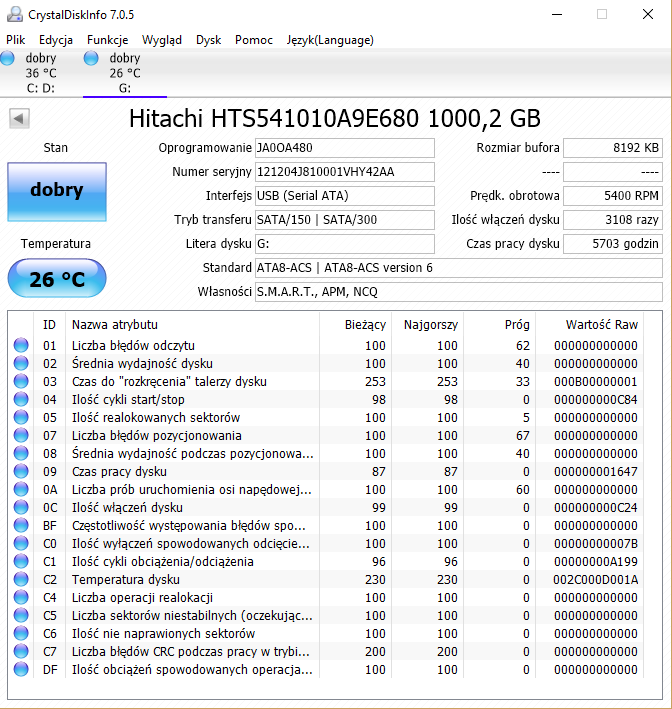Select the 26 °C disk G: tab
672x709 pixels.
click(x=125, y=72)
